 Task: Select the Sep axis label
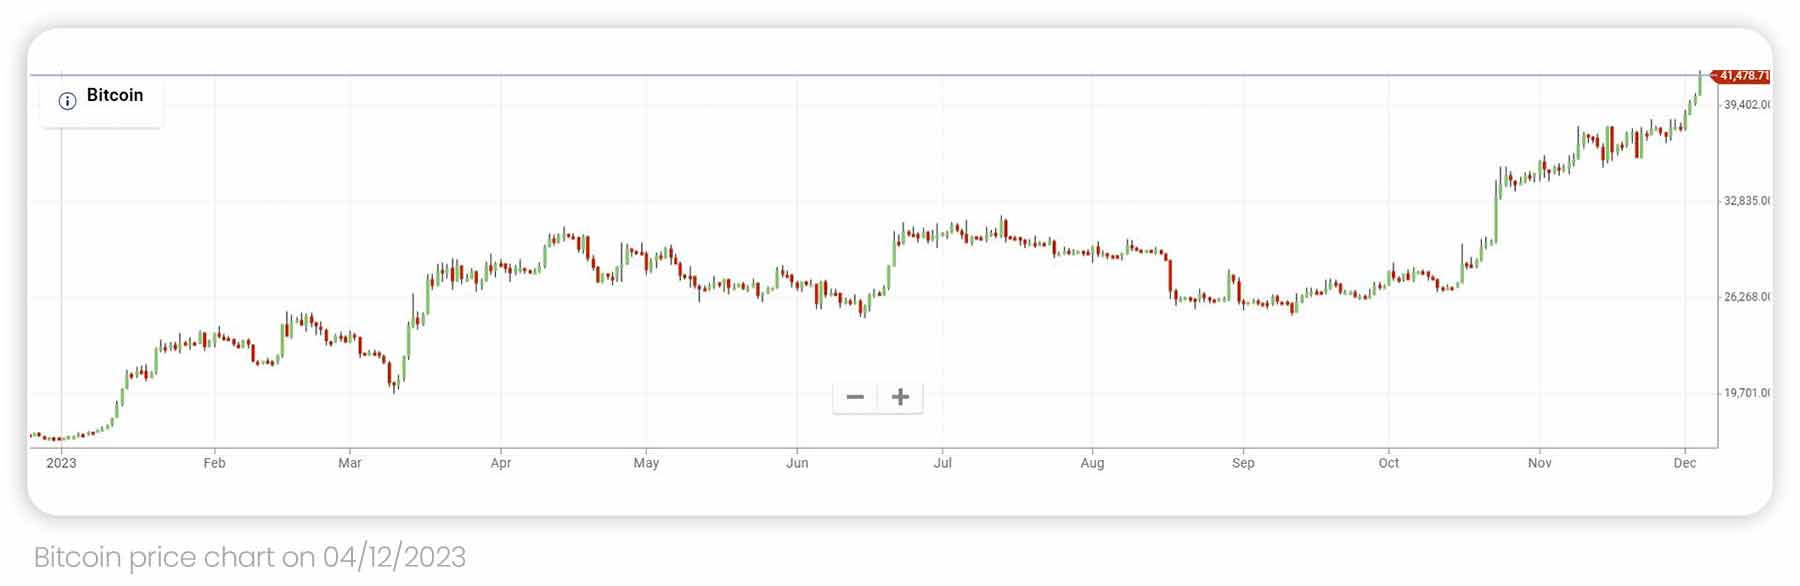[x=1243, y=464]
